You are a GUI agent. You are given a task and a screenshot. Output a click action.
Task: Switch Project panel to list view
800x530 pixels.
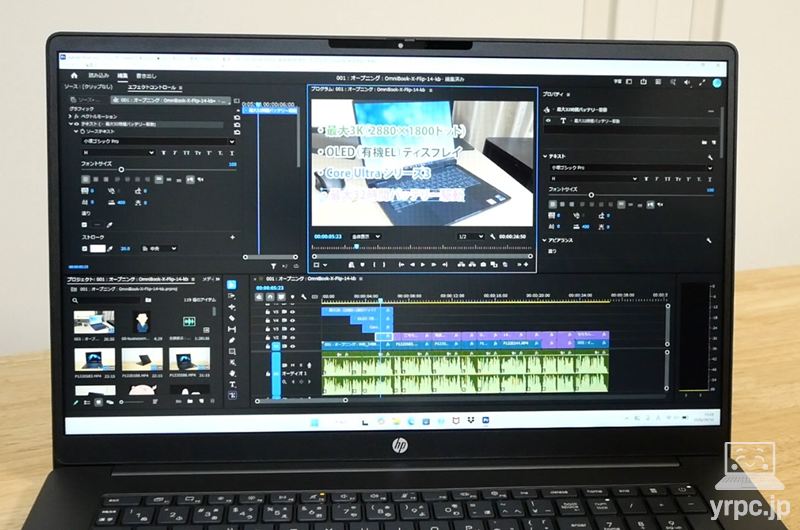coord(87,402)
